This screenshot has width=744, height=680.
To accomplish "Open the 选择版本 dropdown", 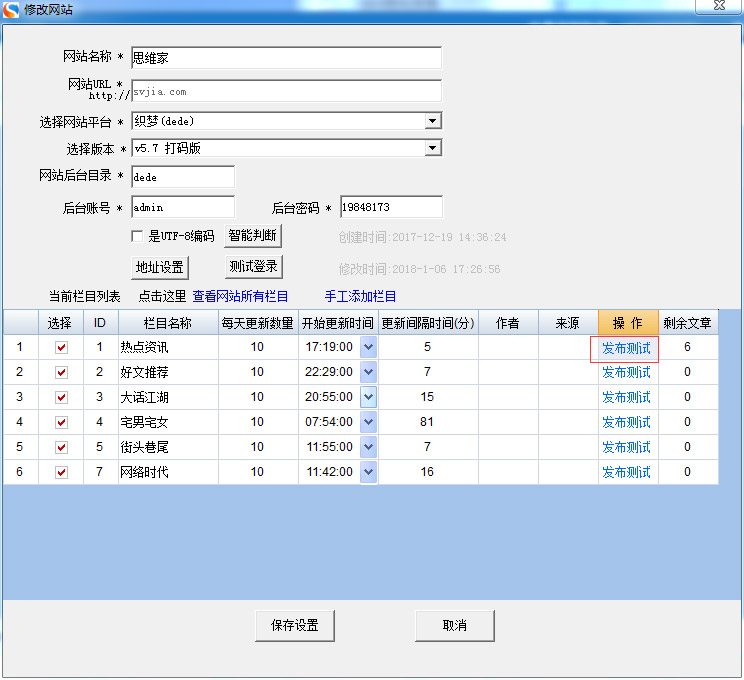I will coord(432,148).
